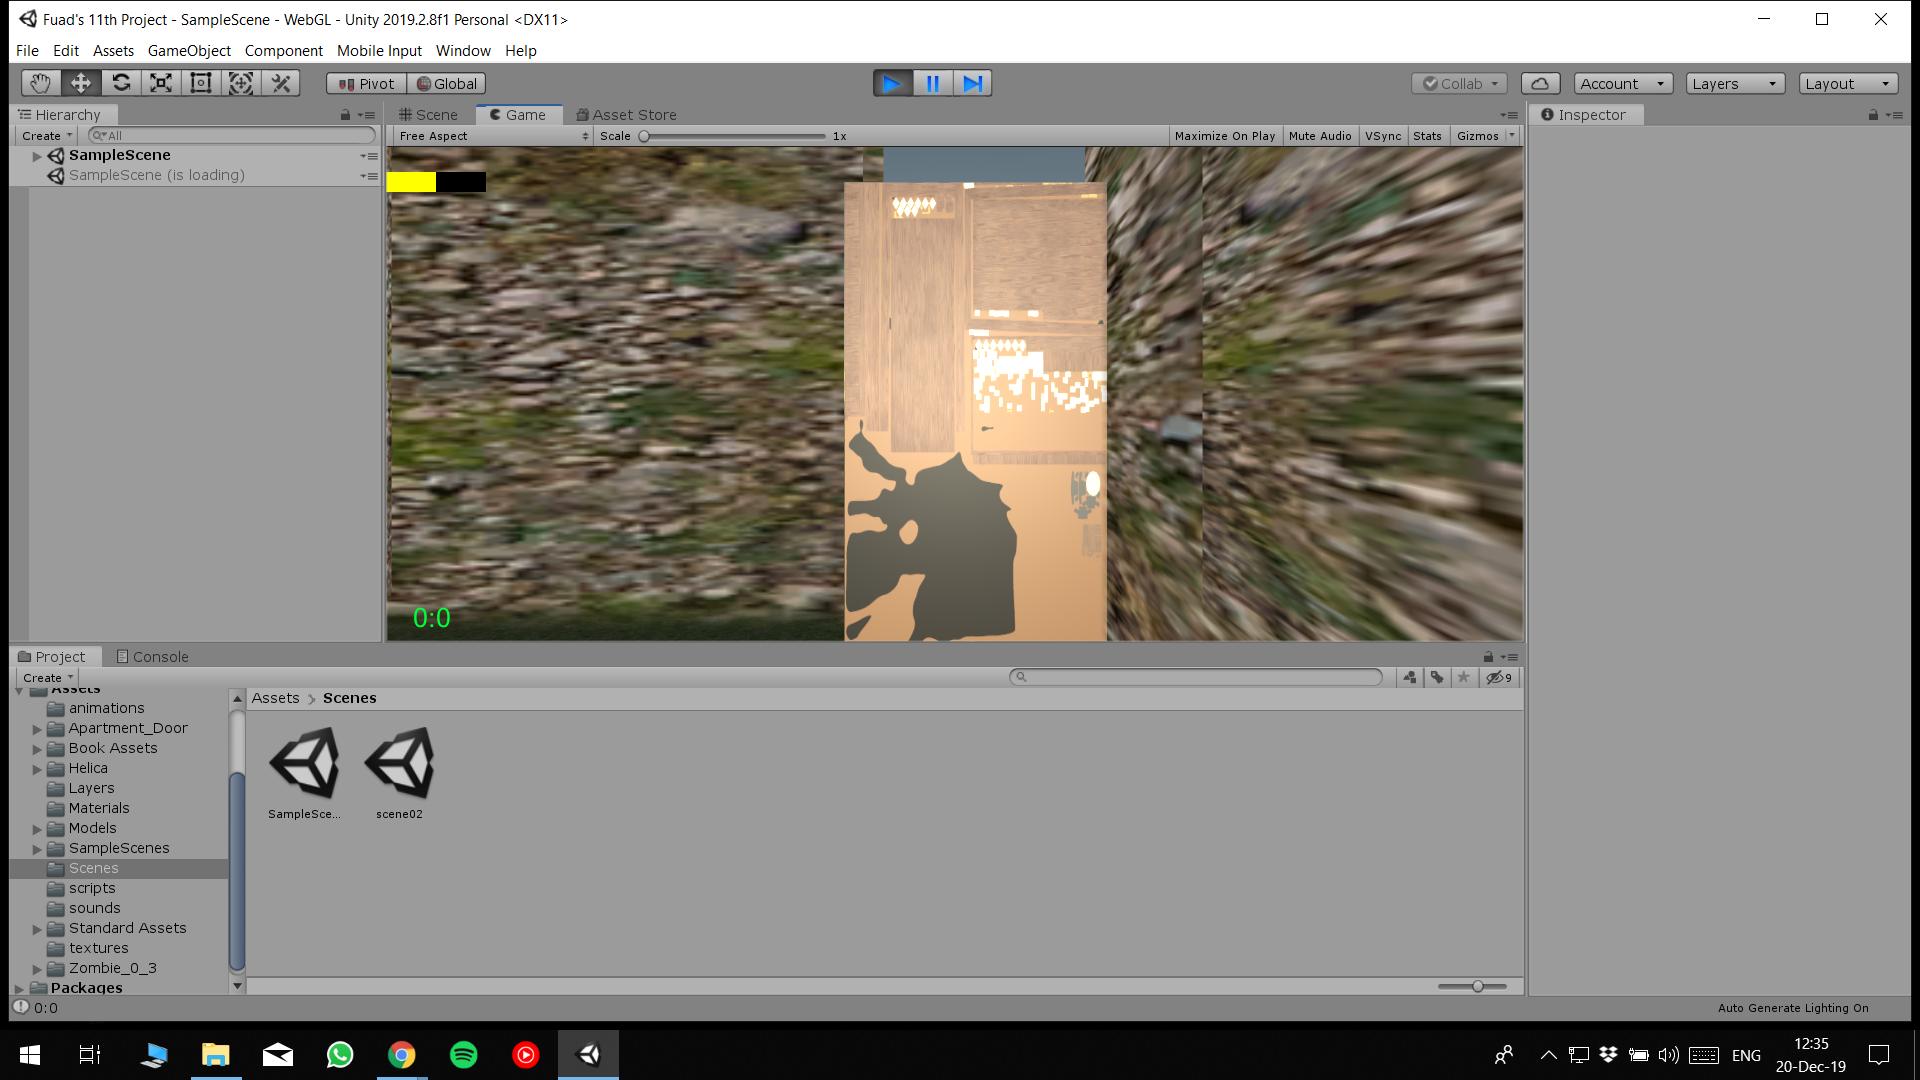Select the Scale tool icon
The image size is (1920, 1080).
[161, 83]
